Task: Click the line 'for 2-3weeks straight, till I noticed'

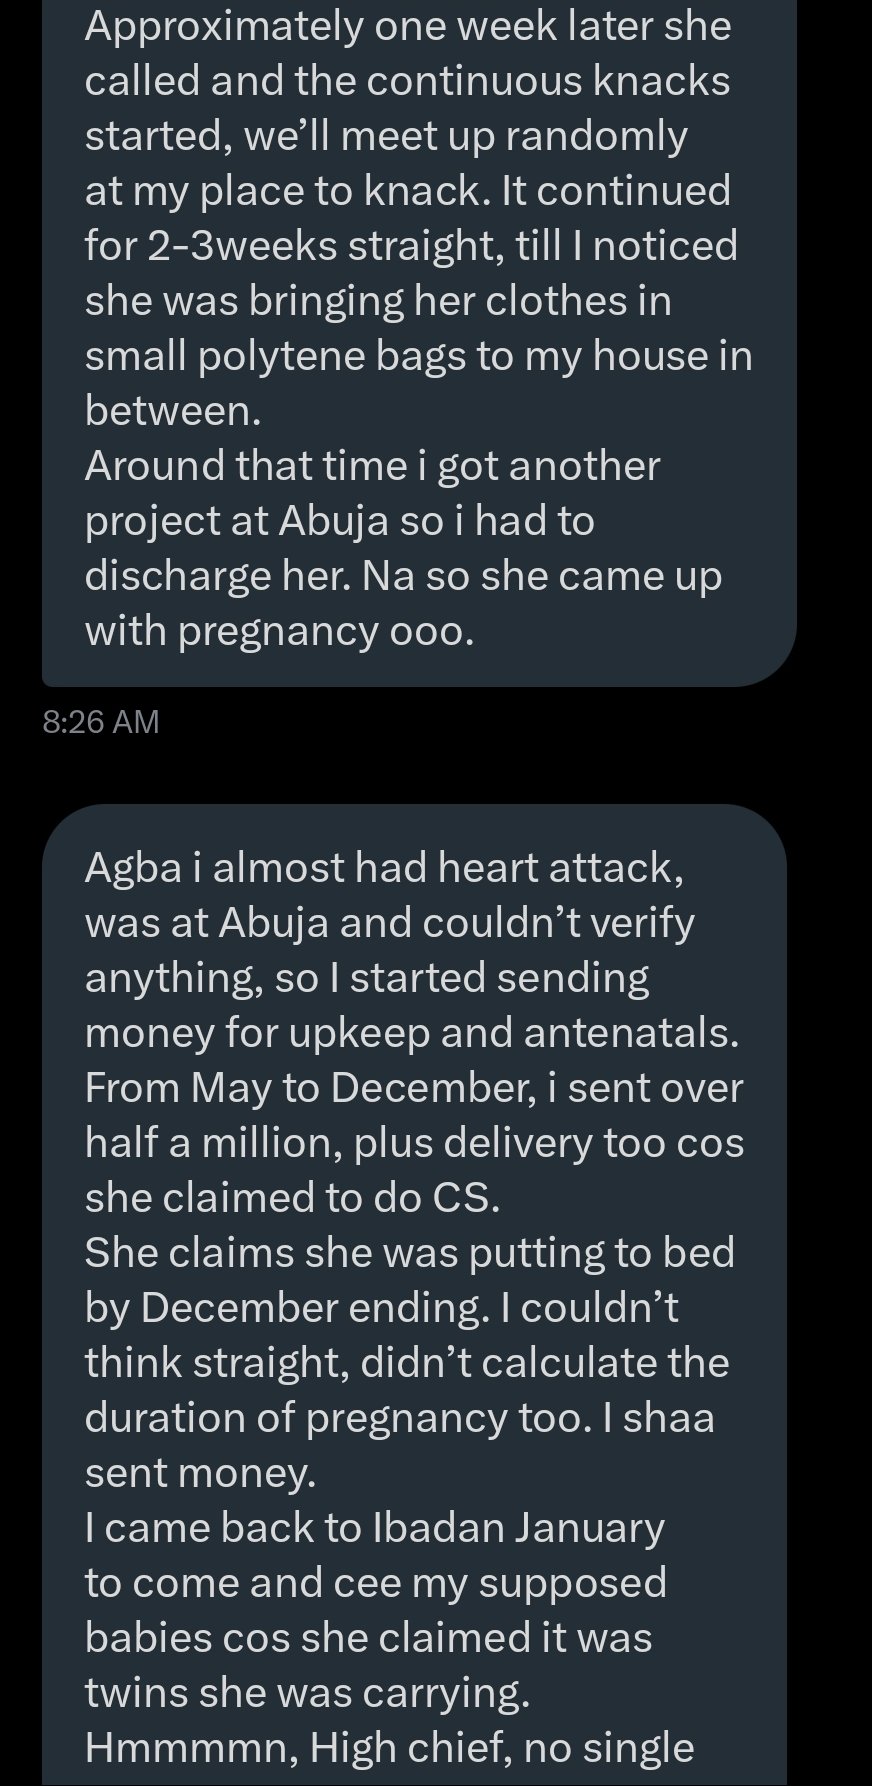Action: 411,246
